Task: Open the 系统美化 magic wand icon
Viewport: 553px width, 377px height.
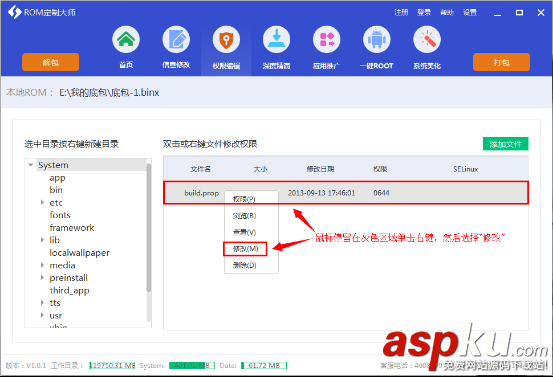Action: [427, 39]
